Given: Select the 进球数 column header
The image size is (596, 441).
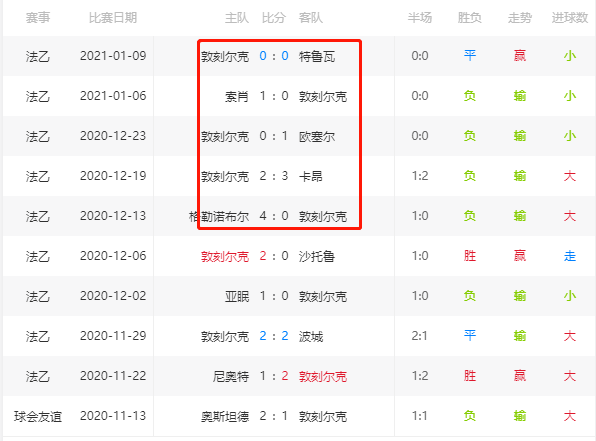Looking at the screenshot, I should click(x=570, y=18).
